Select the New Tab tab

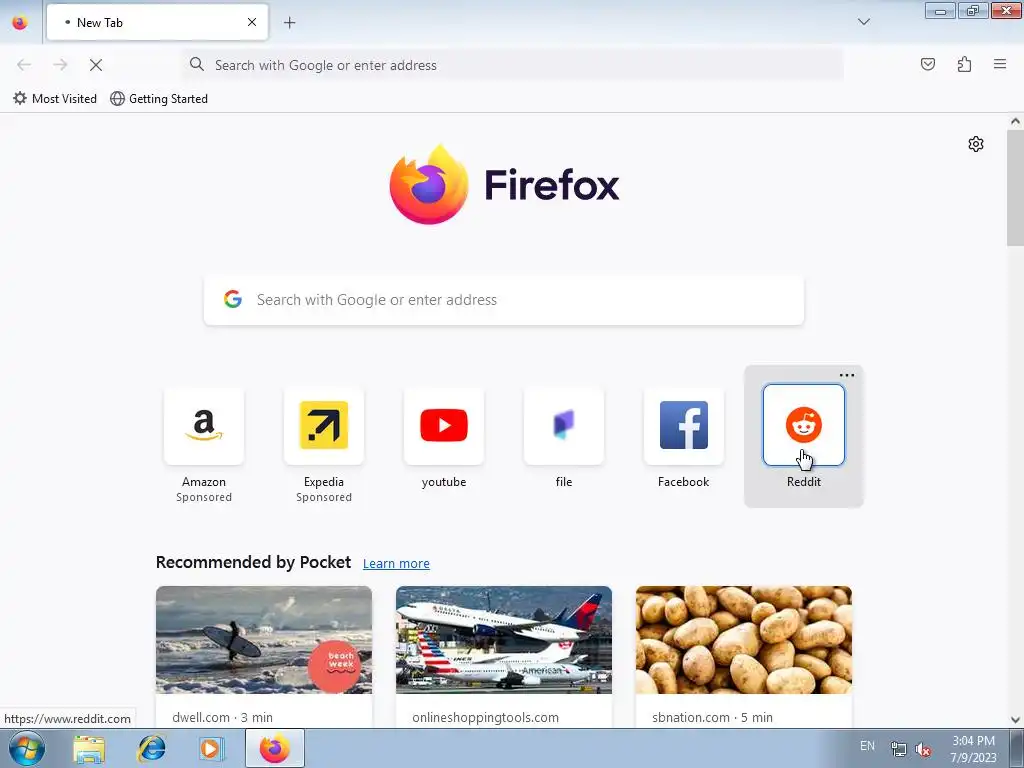point(157,22)
